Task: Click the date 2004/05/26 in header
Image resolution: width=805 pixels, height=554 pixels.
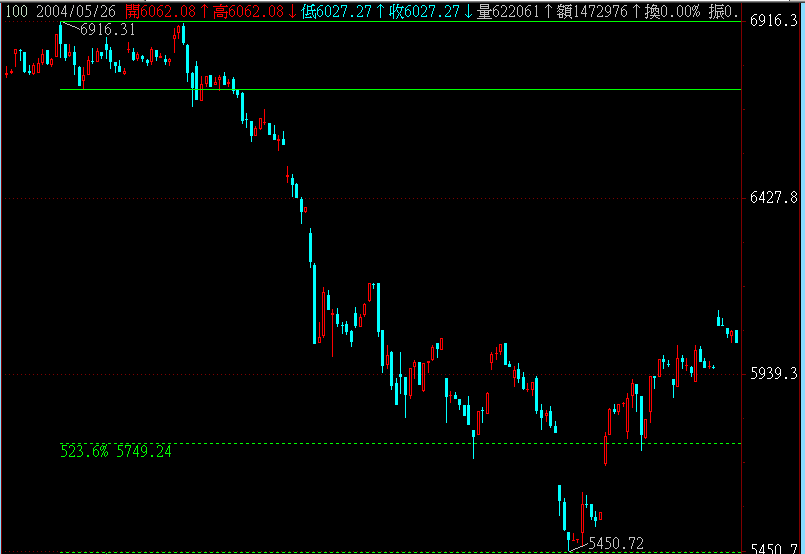Action: click(76, 11)
